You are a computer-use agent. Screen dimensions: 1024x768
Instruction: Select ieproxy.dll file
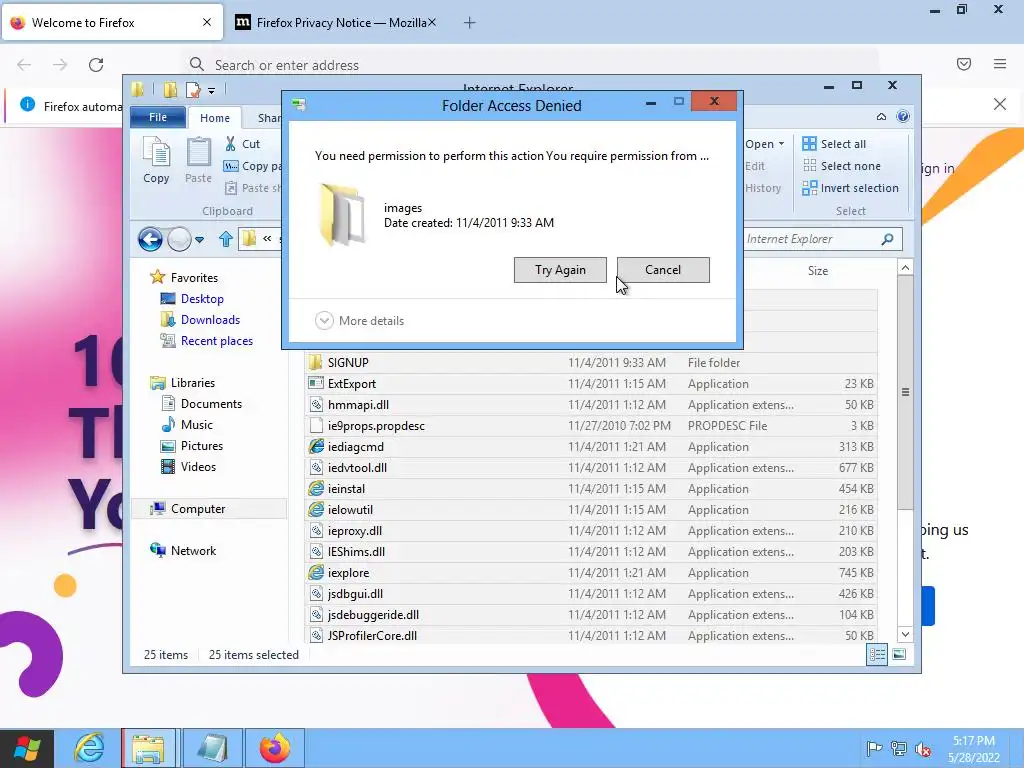coord(591,530)
